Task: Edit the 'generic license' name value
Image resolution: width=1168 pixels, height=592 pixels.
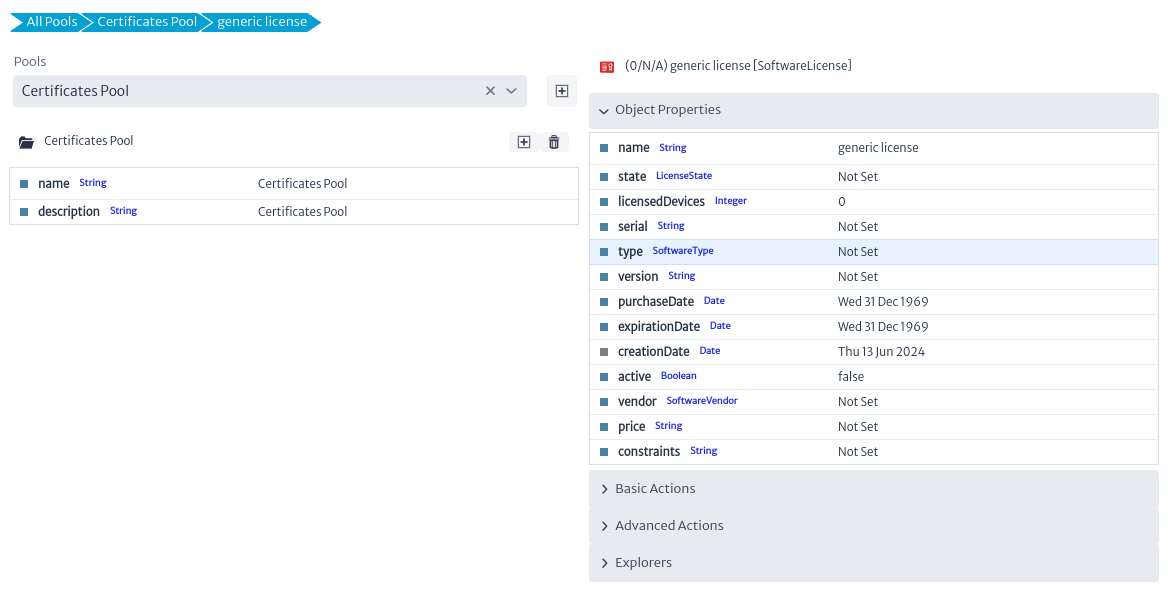Action: click(878, 147)
